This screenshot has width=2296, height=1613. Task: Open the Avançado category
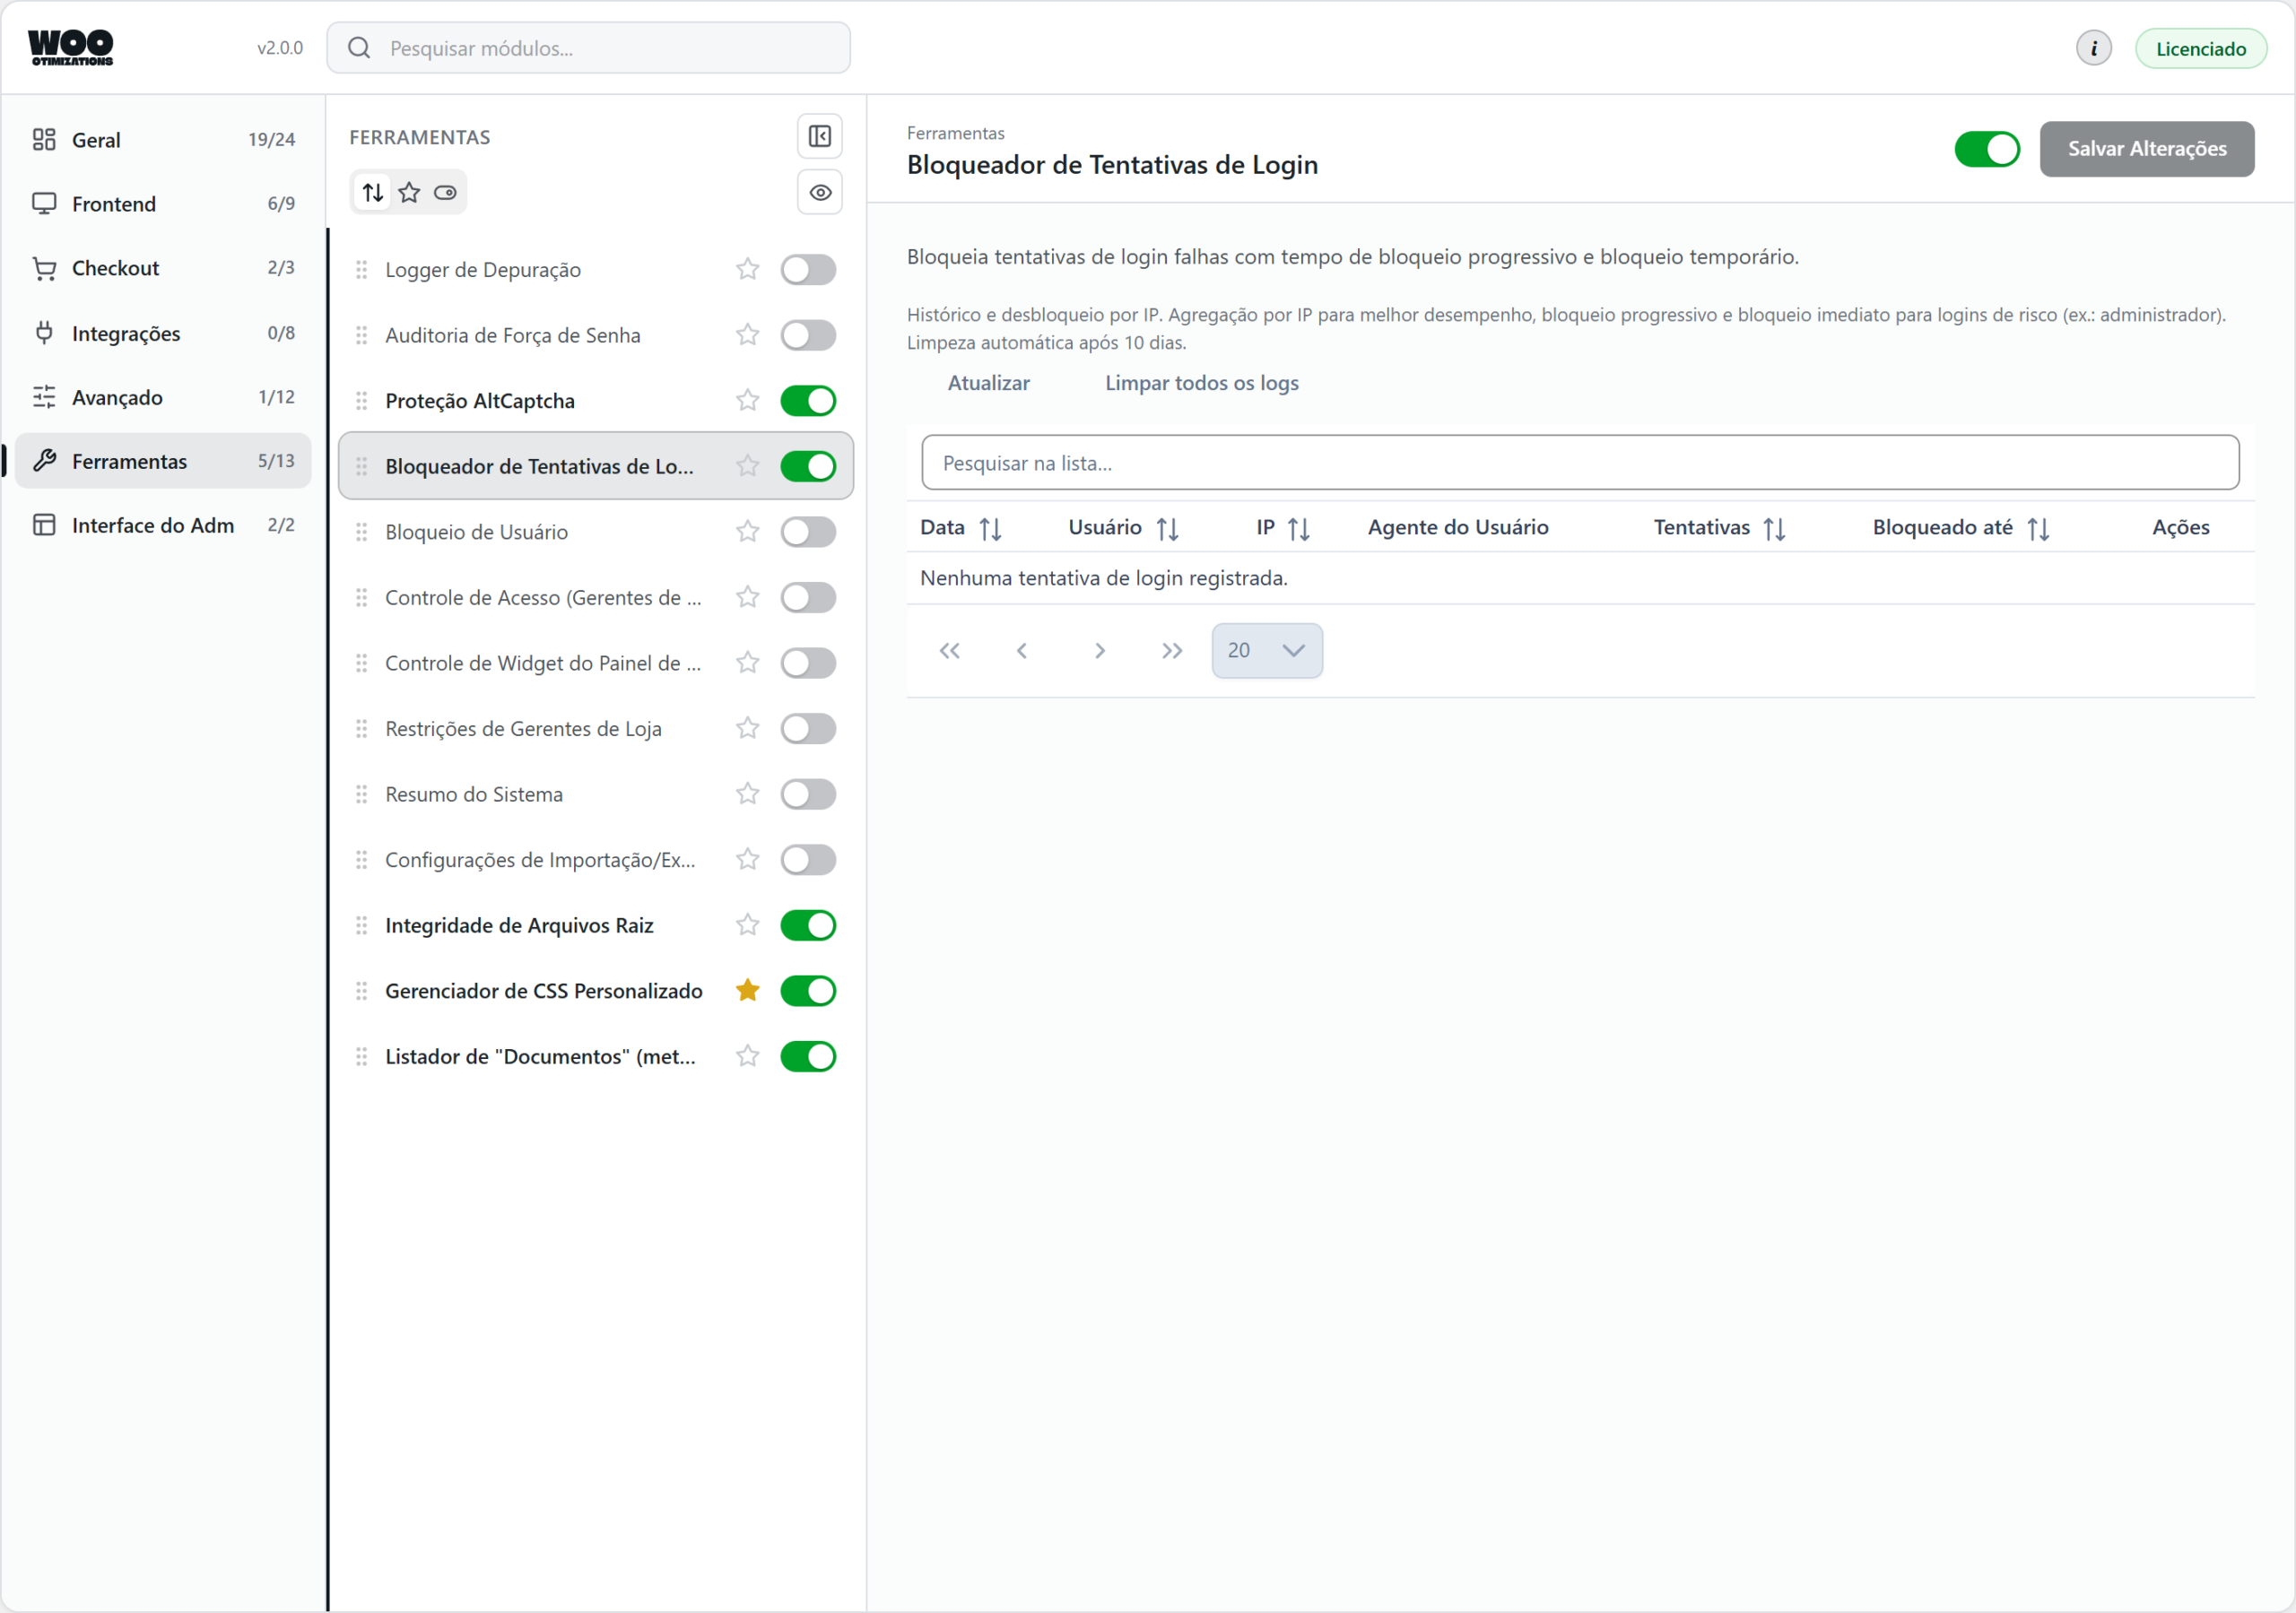point(163,397)
